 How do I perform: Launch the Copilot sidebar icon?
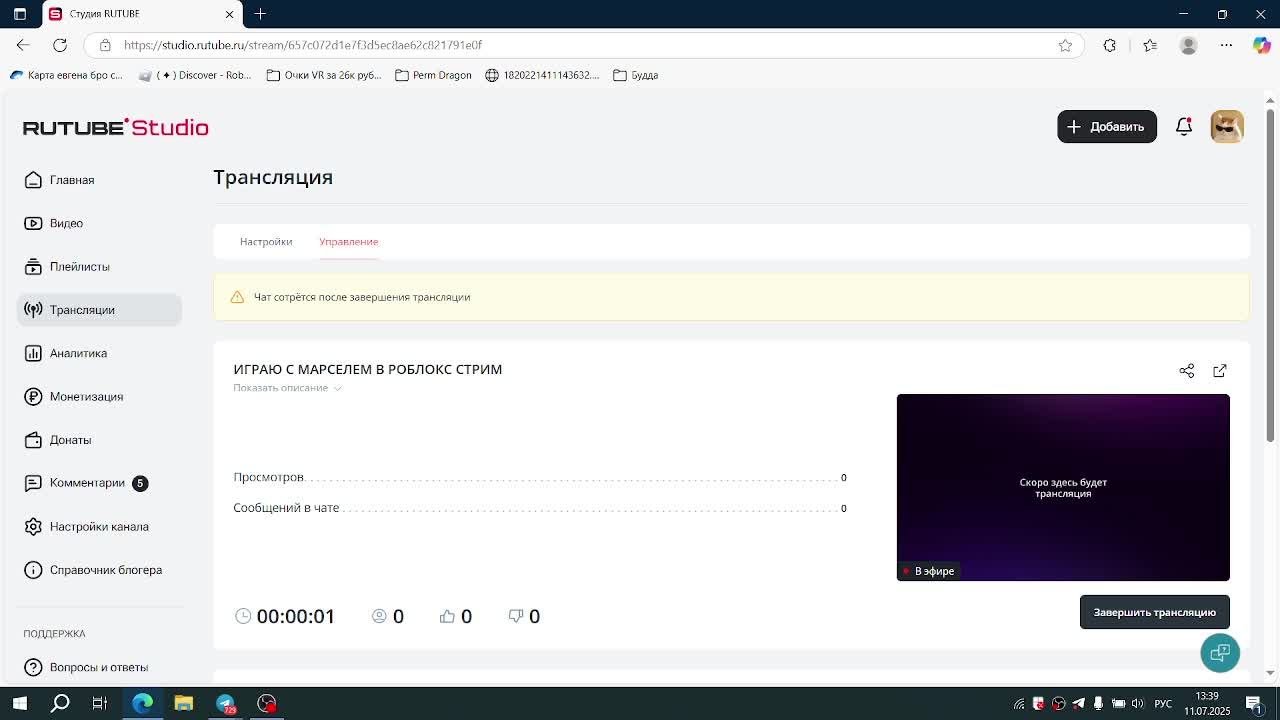coord(1262,45)
